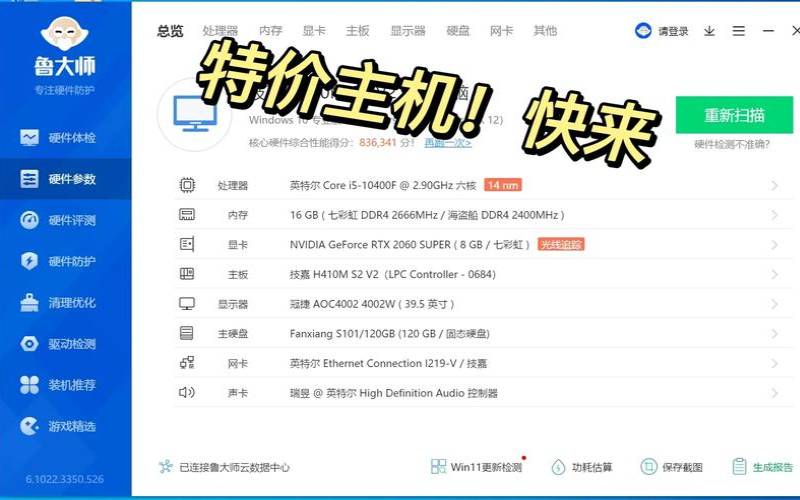Click the green 重新扫描 button
This screenshot has height=500, width=800.
point(734,115)
